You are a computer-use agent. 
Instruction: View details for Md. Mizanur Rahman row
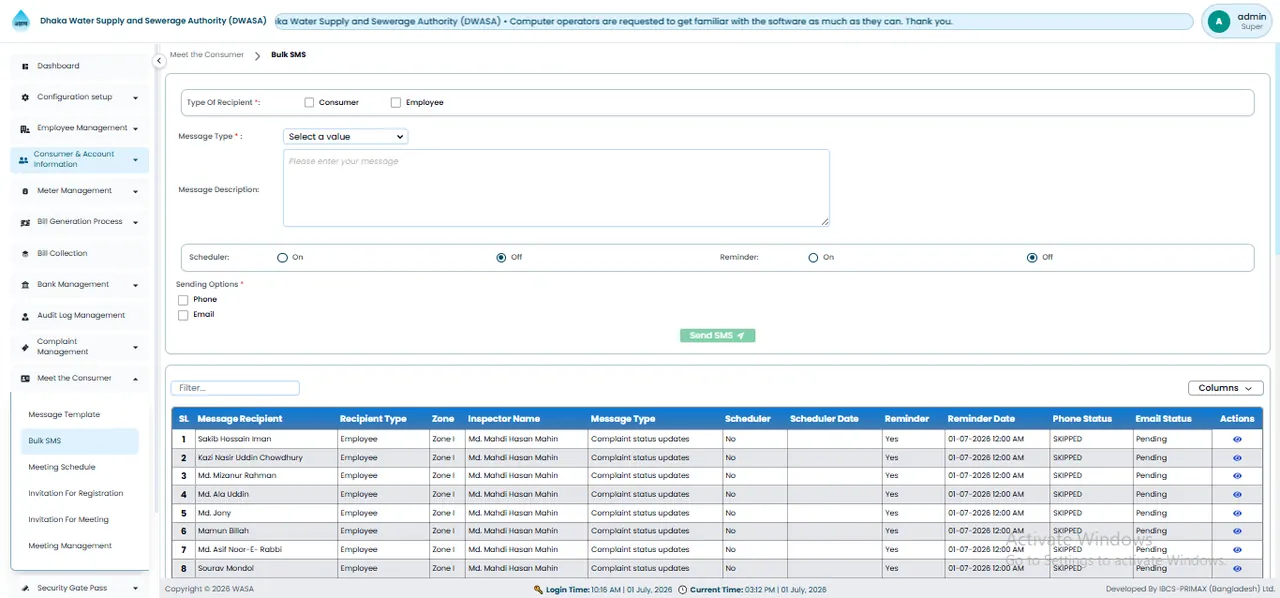coord(1237,476)
